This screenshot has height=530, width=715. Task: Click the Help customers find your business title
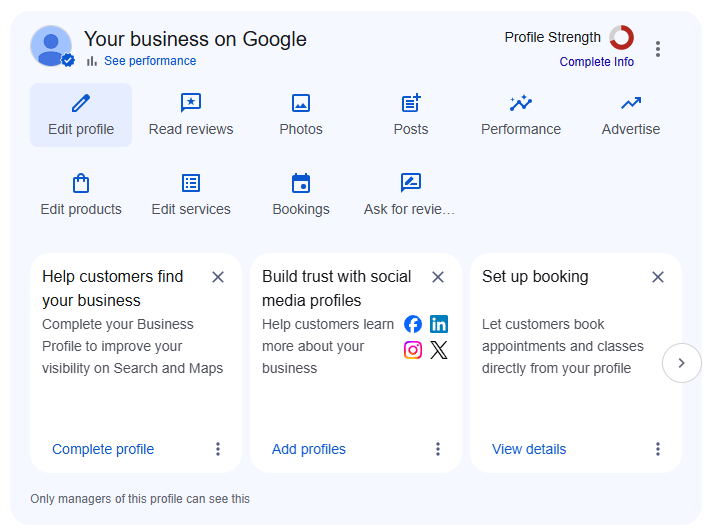pyautogui.click(x=113, y=288)
